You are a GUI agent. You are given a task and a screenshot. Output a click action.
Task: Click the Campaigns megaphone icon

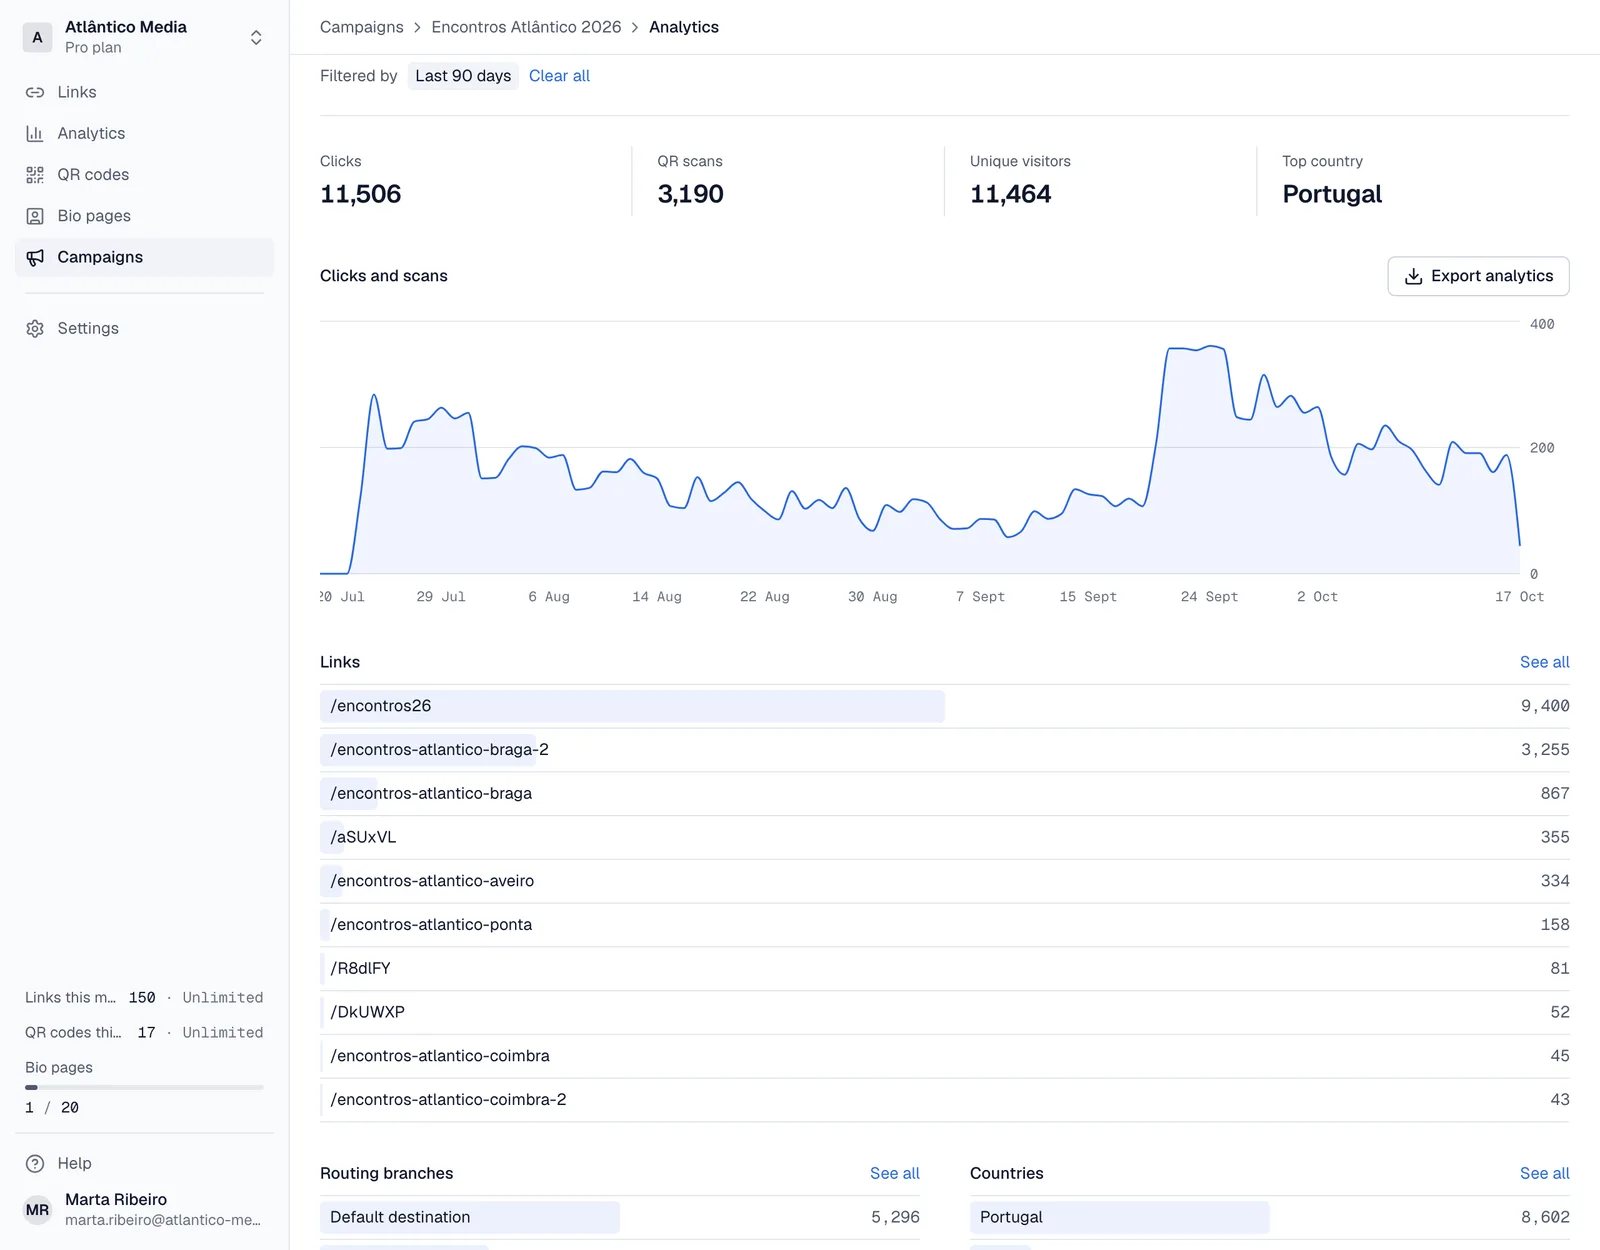coord(35,257)
